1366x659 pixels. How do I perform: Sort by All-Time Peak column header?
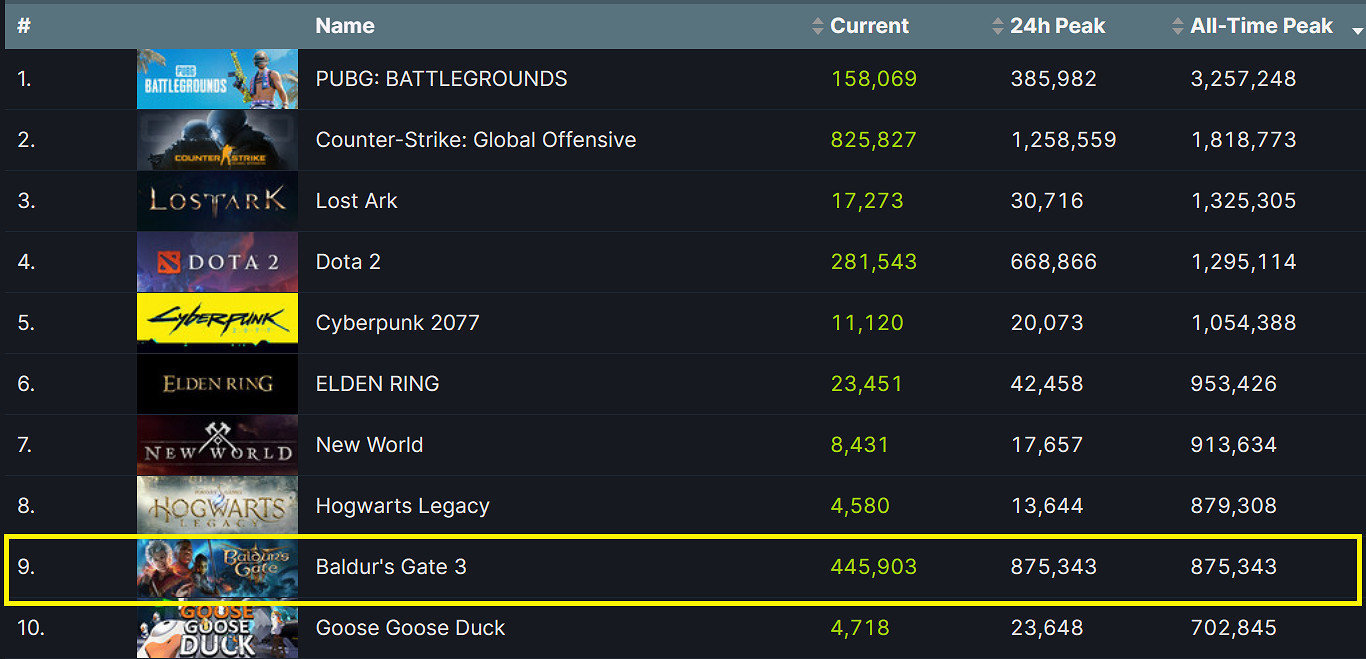(1260, 26)
